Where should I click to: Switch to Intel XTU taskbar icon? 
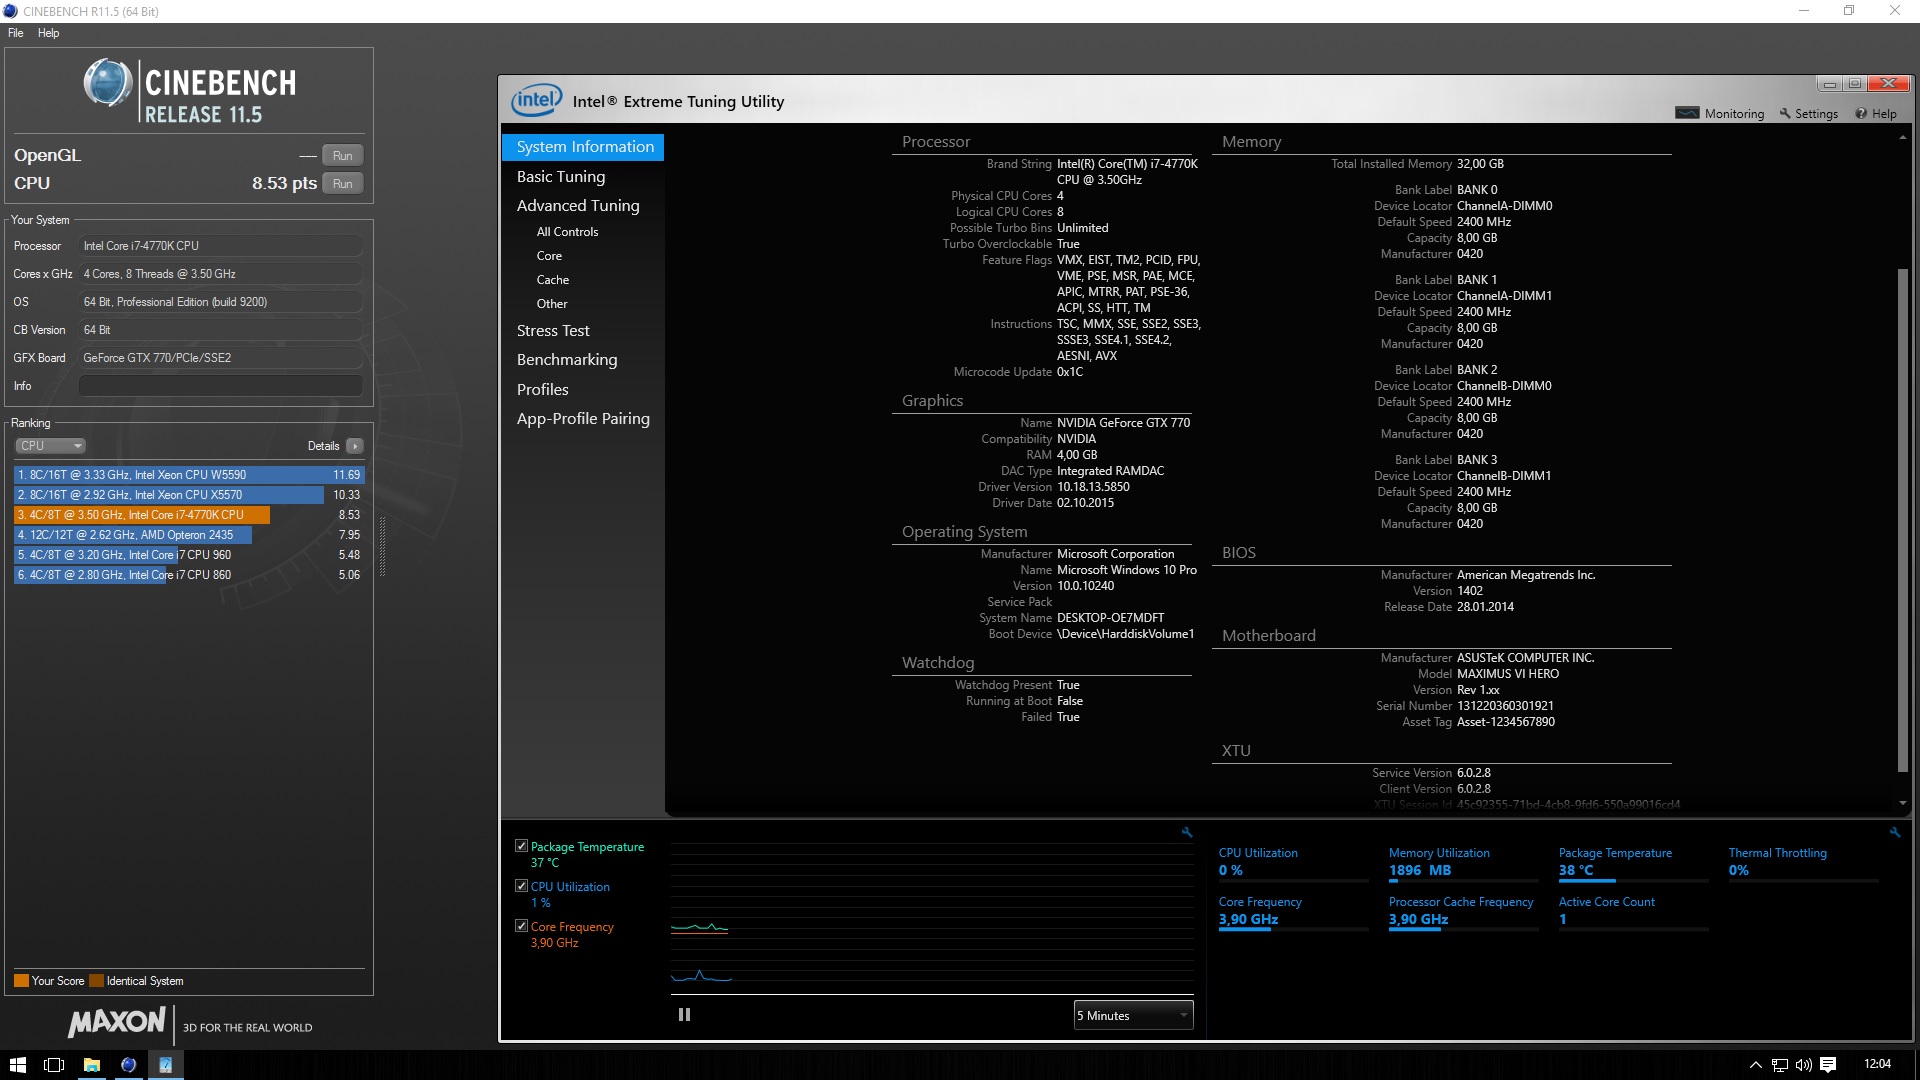(x=165, y=1065)
